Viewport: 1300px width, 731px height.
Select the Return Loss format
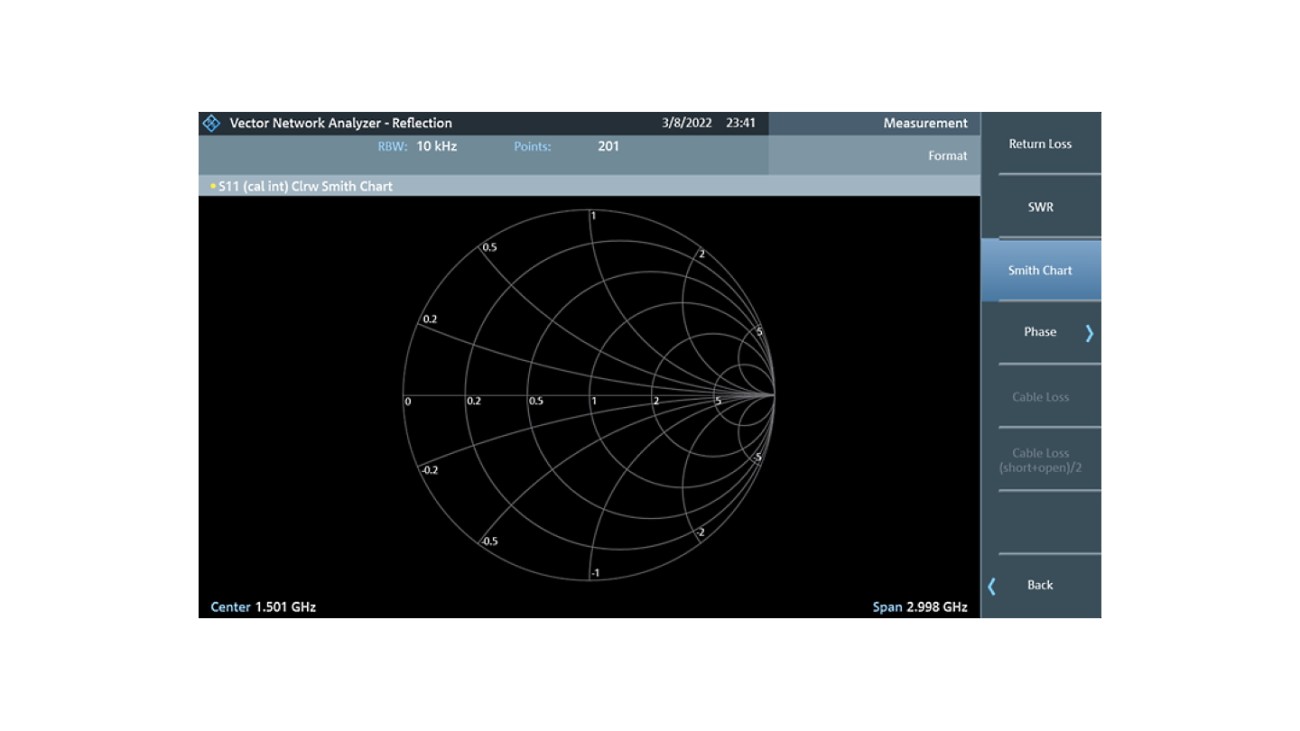pyautogui.click(x=1040, y=143)
